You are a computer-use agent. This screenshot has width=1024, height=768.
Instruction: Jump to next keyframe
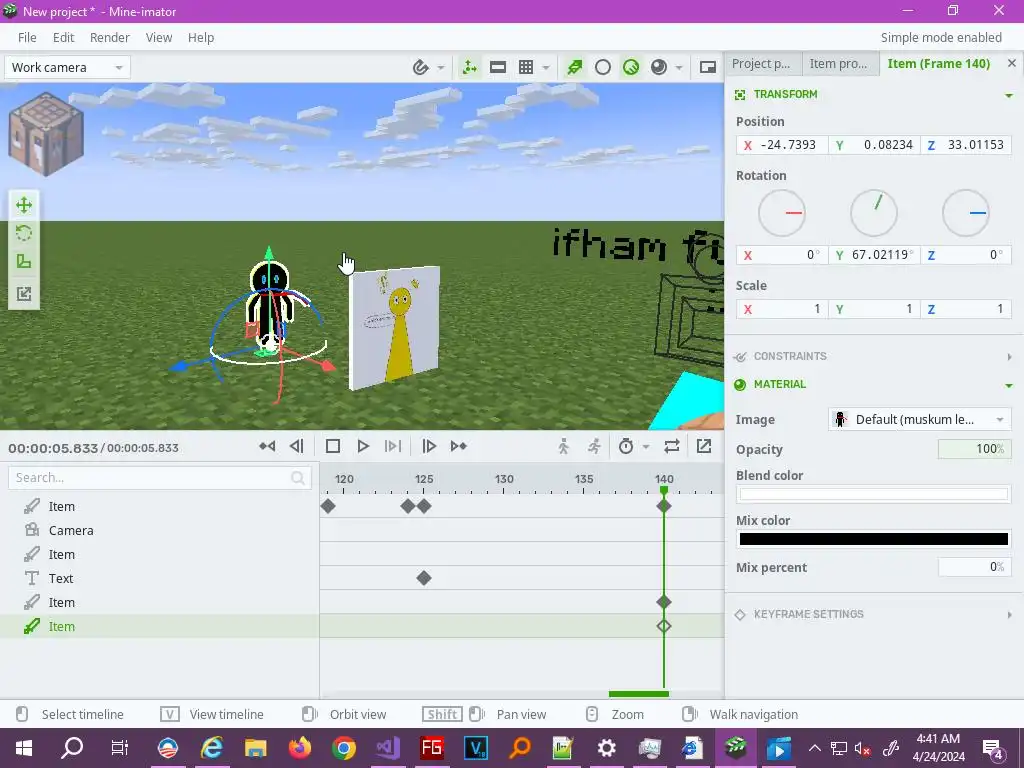point(458,446)
